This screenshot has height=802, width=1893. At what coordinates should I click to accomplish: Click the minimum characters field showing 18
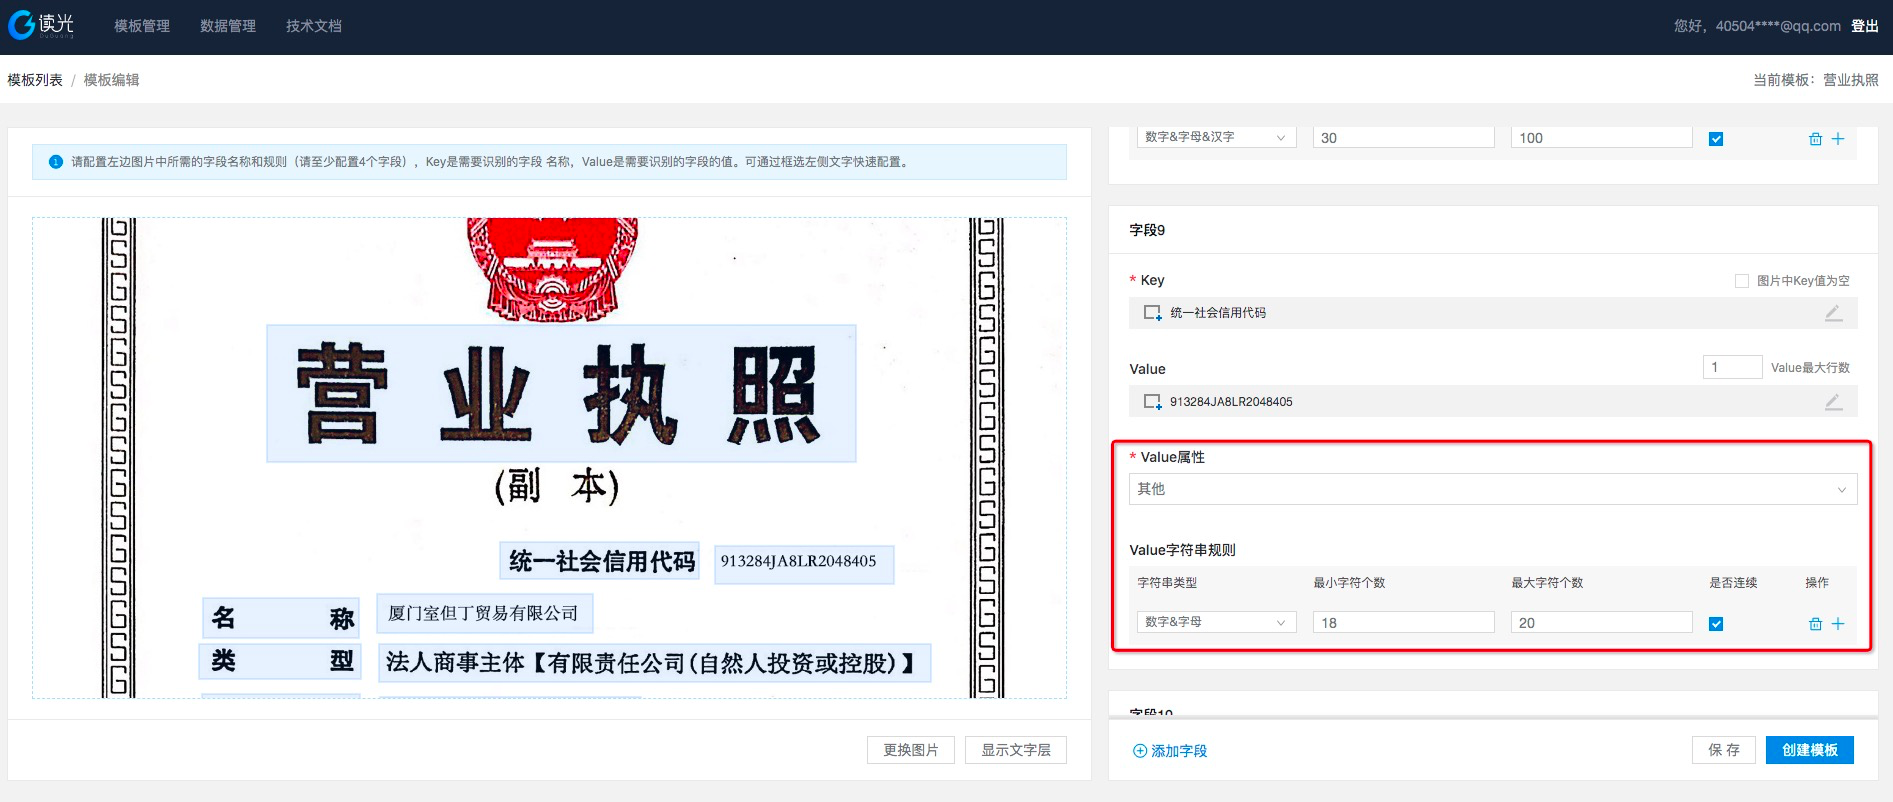pyautogui.click(x=1403, y=622)
